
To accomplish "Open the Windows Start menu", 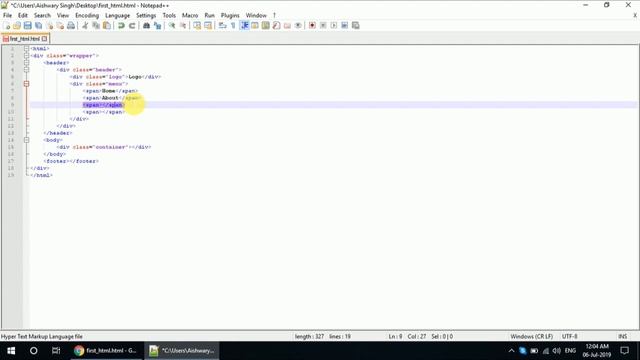I will [11, 351].
